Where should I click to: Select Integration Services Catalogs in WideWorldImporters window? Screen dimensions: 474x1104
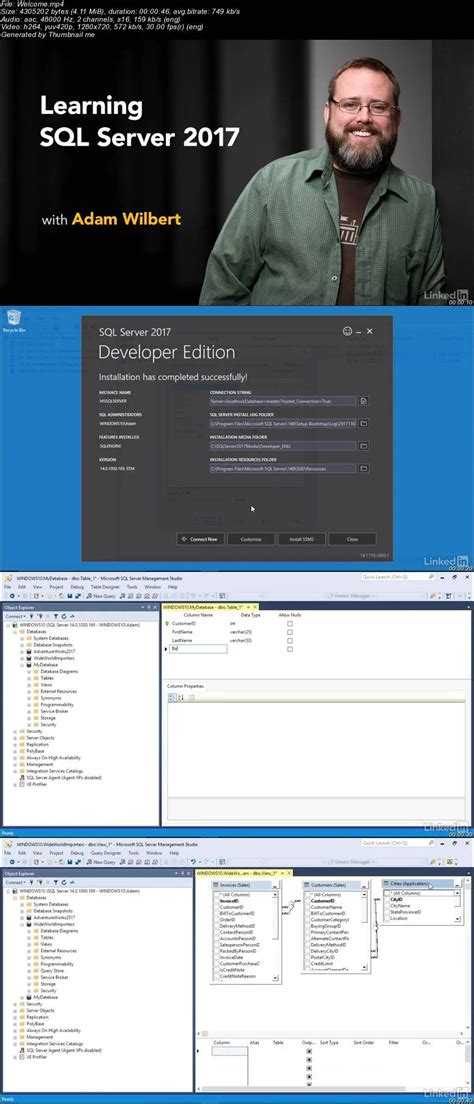[54, 1043]
